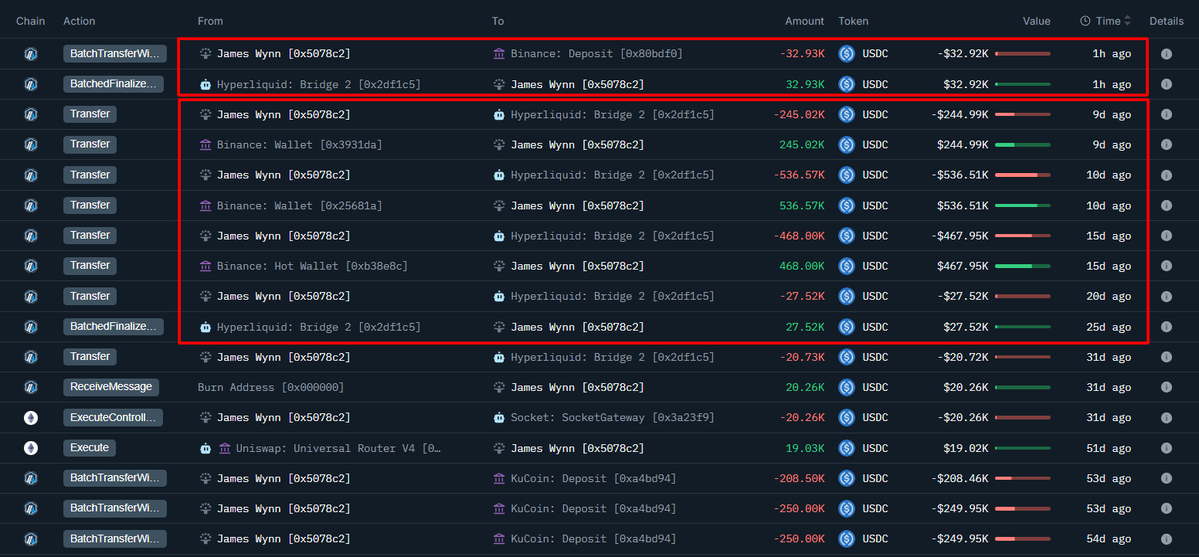Click BatchedFinalize... badge in the 25d ago row
The height and width of the screenshot is (557, 1199).
click(113, 327)
